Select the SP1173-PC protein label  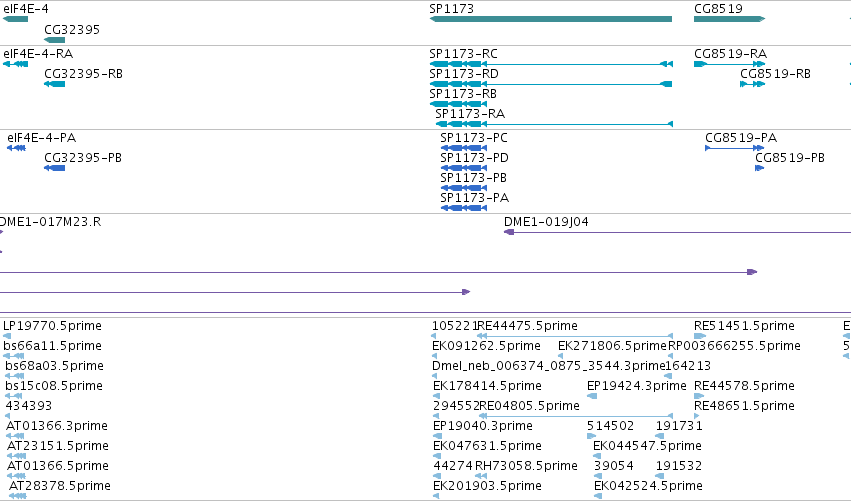click(474, 138)
